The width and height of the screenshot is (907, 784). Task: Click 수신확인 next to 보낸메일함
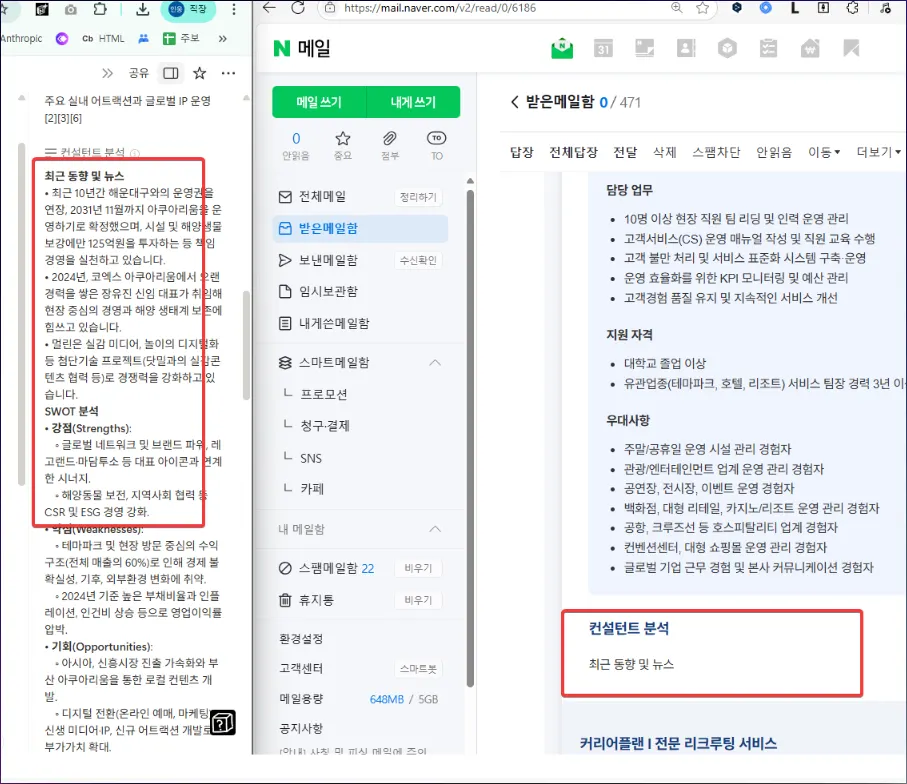418,260
